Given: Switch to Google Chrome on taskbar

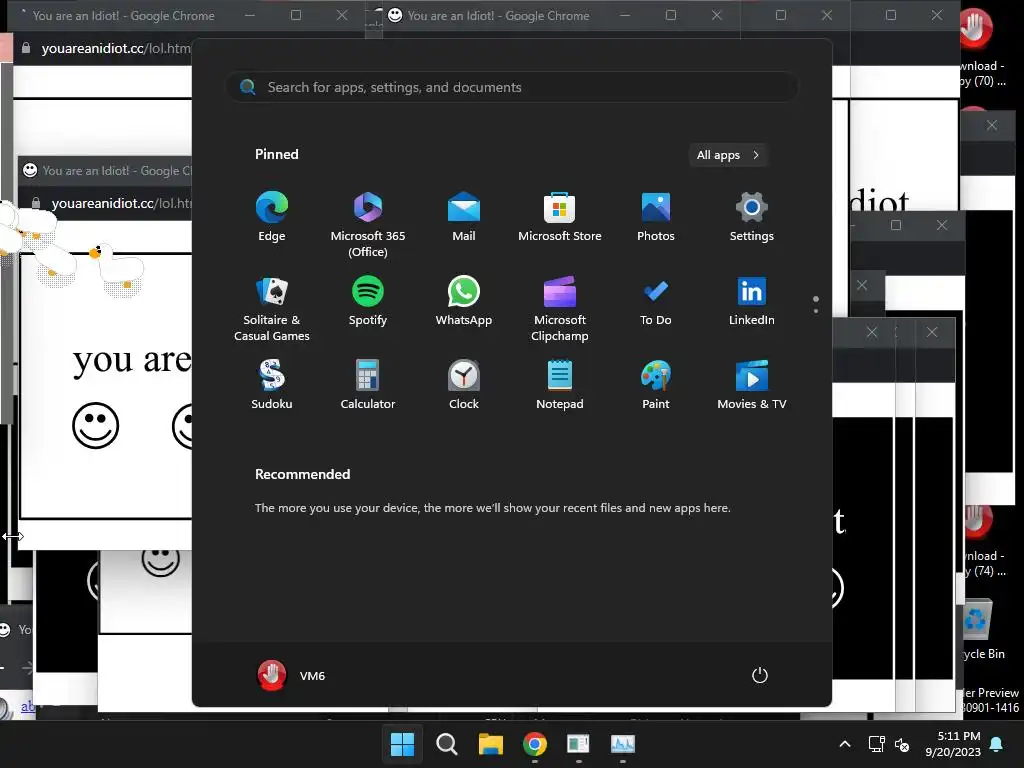Looking at the screenshot, I should [534, 744].
